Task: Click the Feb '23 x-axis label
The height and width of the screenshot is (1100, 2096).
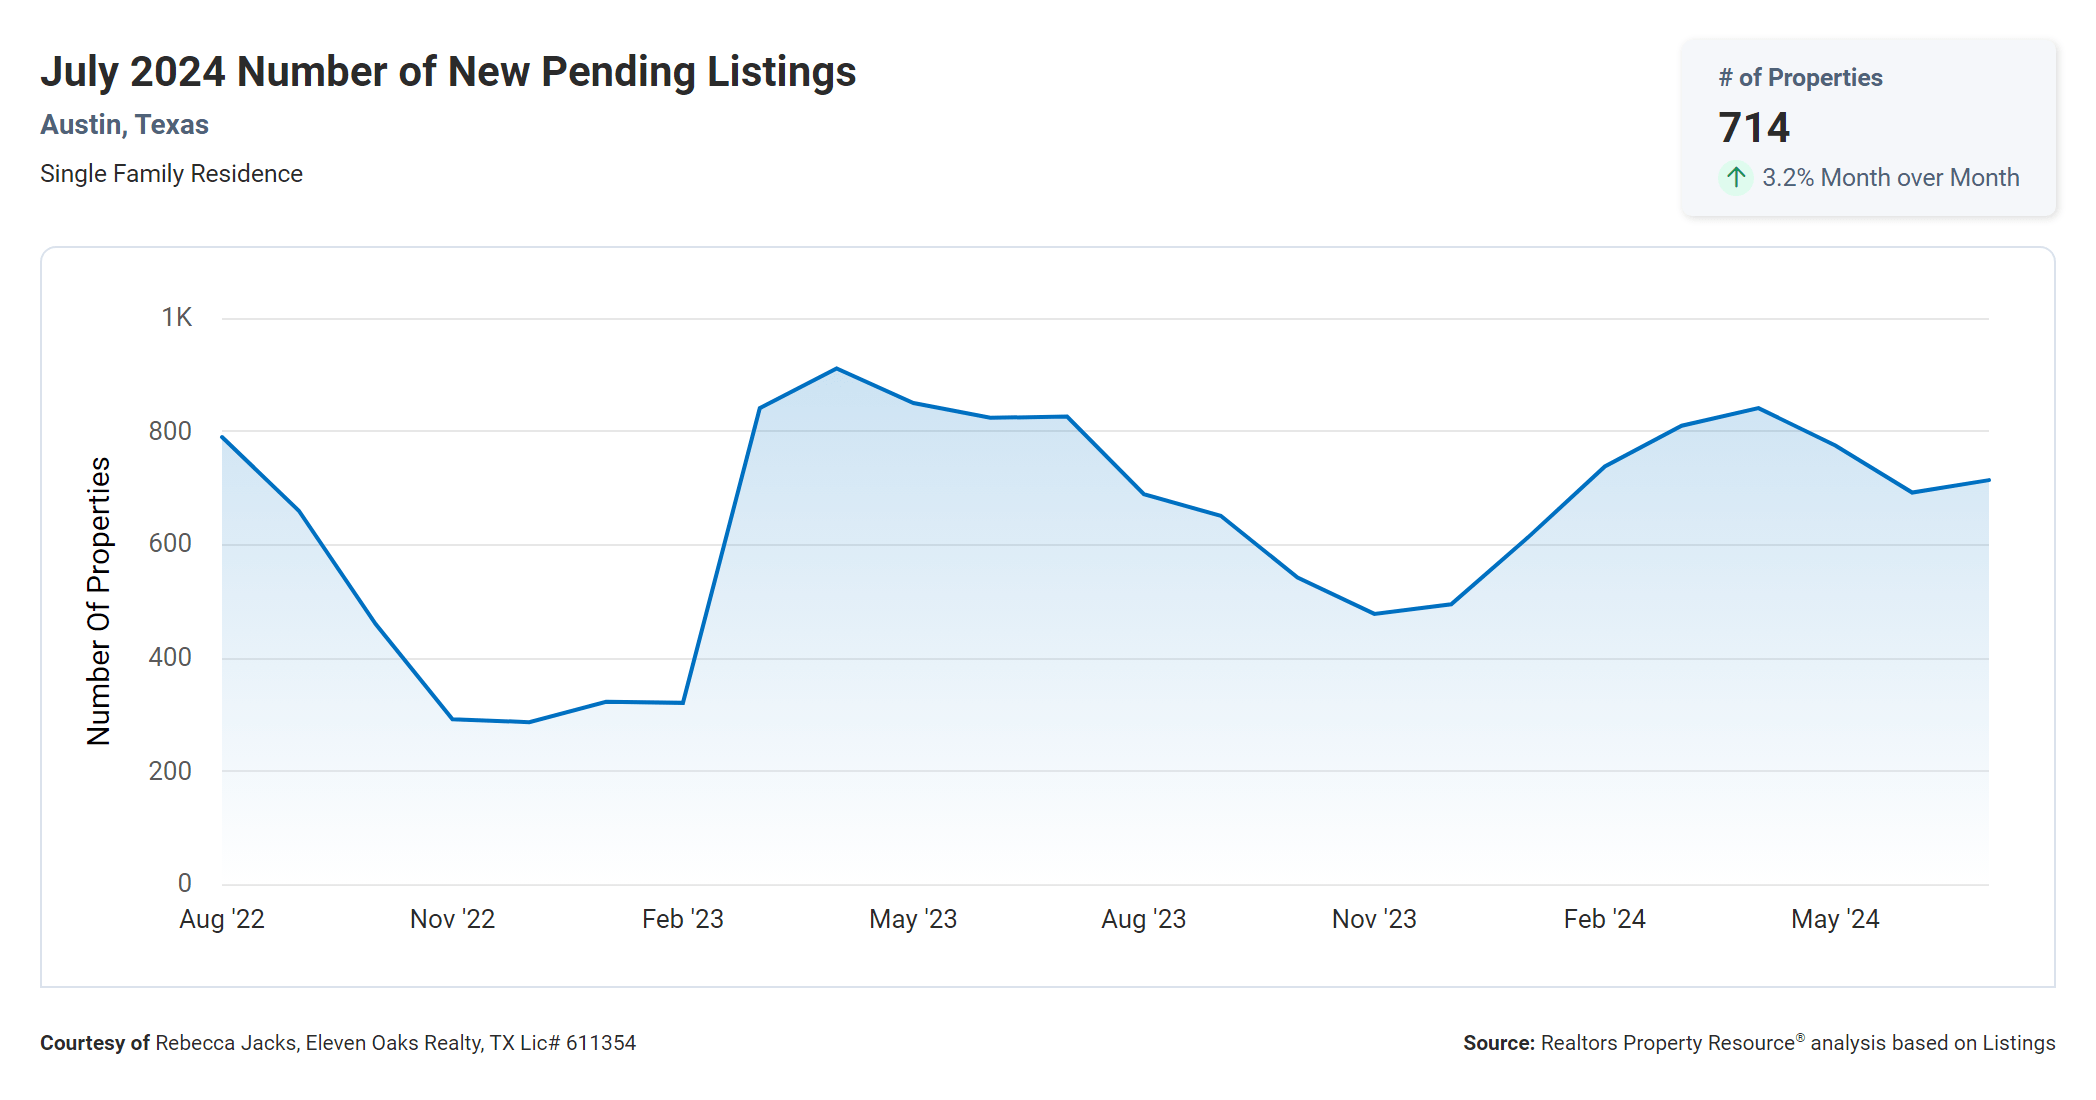Action: [x=682, y=919]
